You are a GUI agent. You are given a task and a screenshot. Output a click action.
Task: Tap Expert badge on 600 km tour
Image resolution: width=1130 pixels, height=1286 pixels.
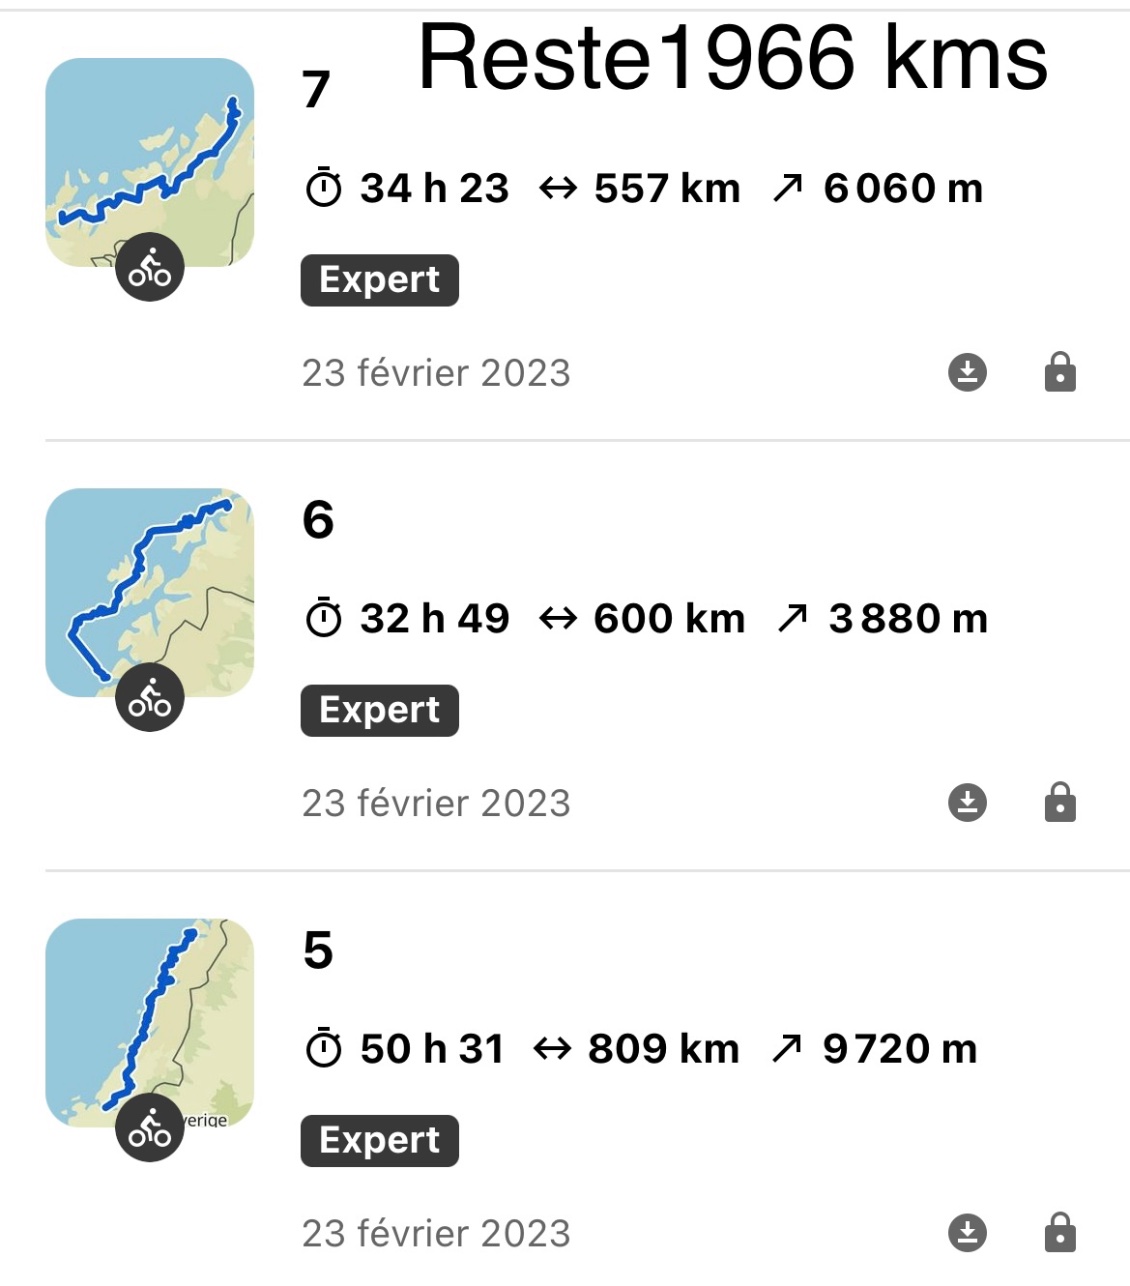pyautogui.click(x=380, y=710)
